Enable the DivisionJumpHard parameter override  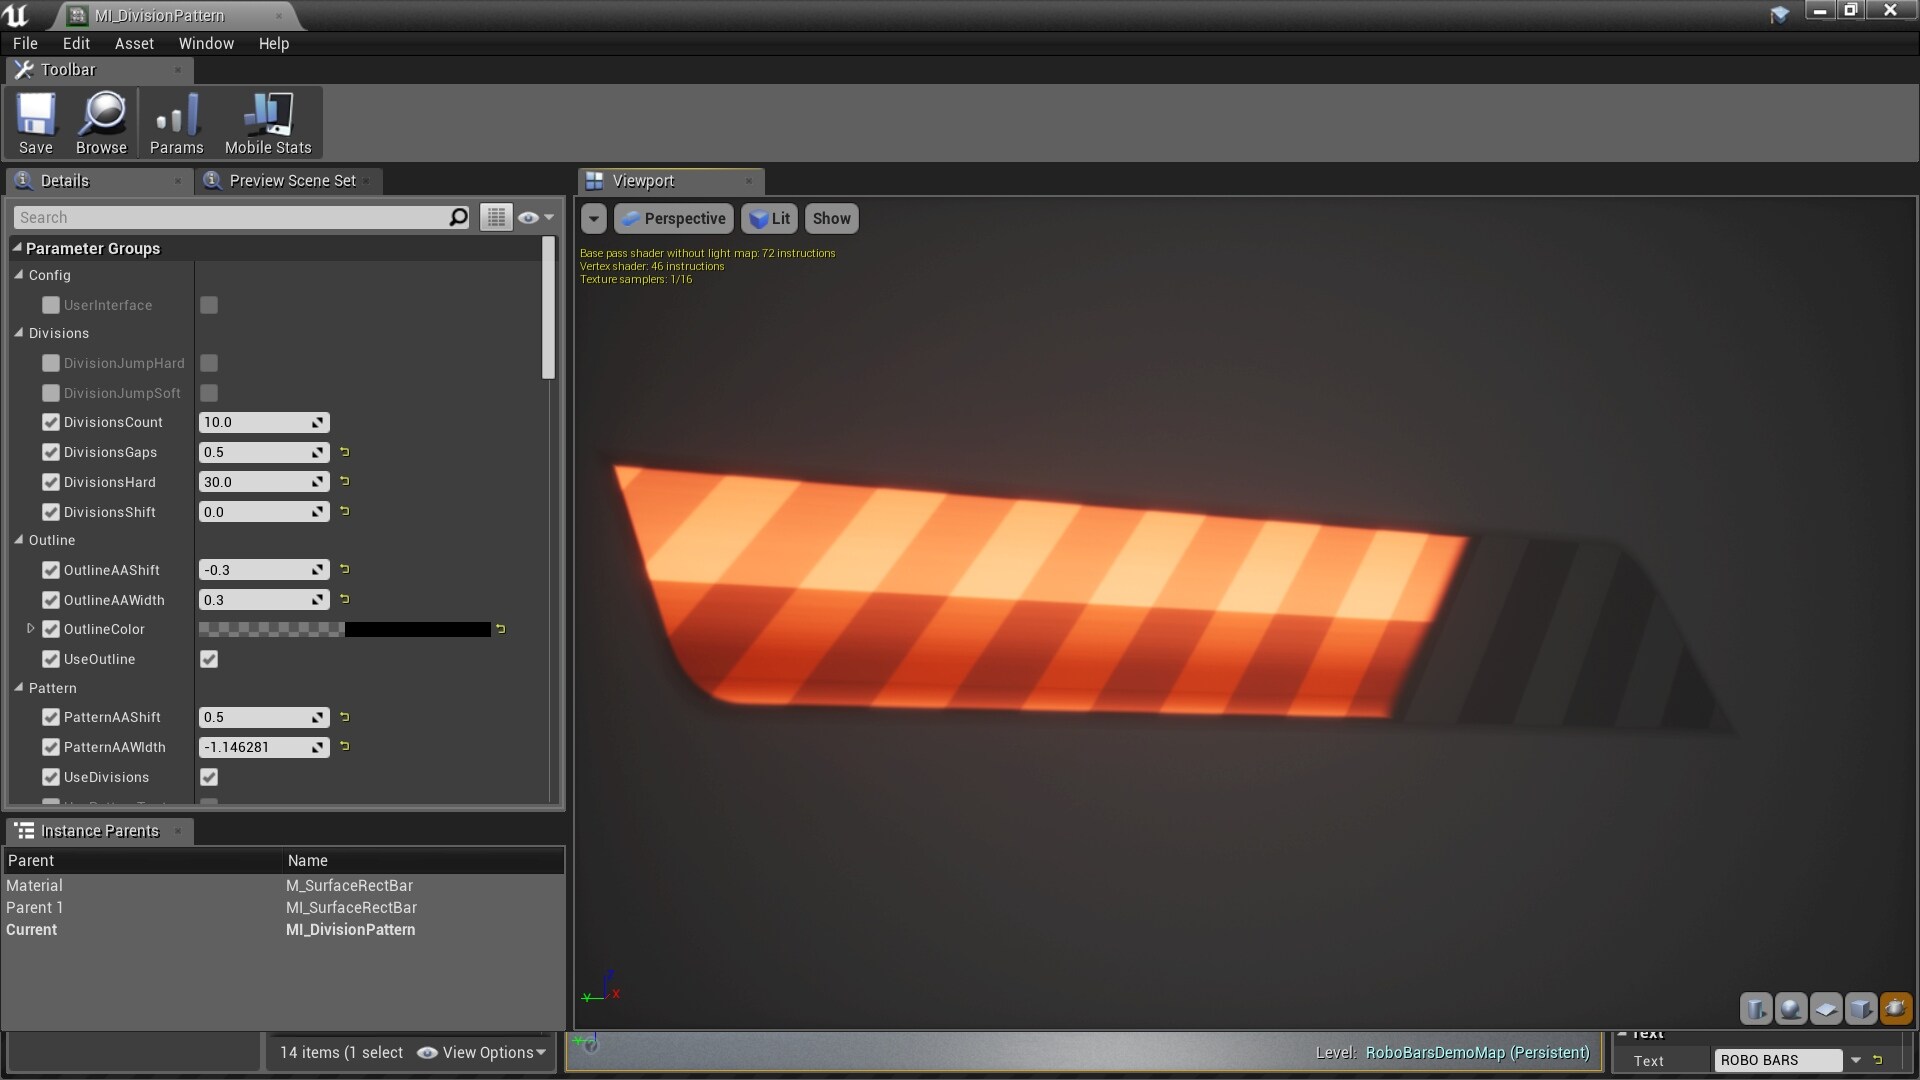(51, 363)
